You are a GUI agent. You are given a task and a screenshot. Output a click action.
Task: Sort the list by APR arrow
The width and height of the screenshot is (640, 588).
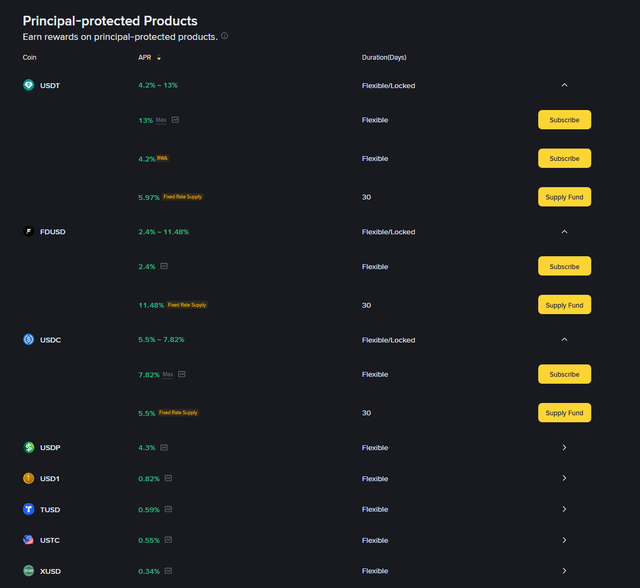158,58
